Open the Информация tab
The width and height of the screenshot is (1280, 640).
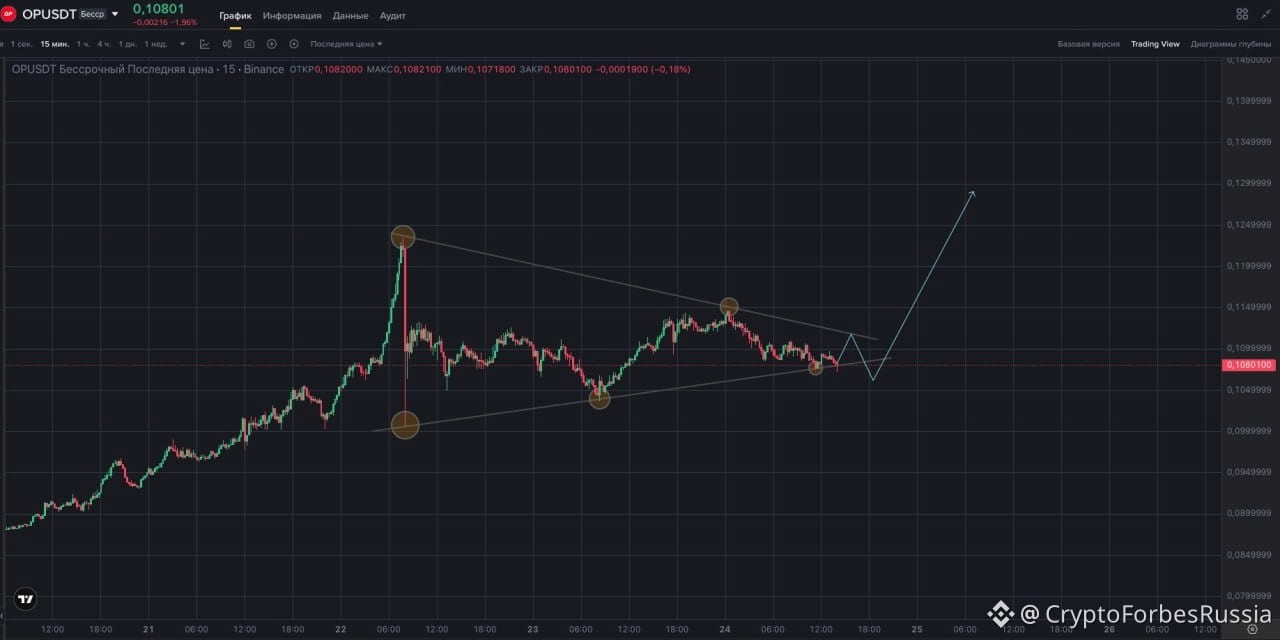tap(292, 16)
